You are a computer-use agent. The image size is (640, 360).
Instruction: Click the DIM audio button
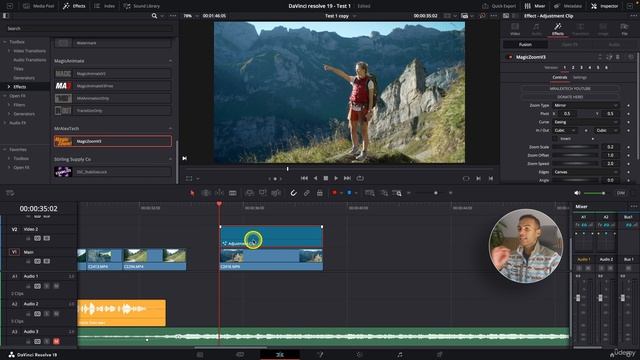[x=621, y=193]
